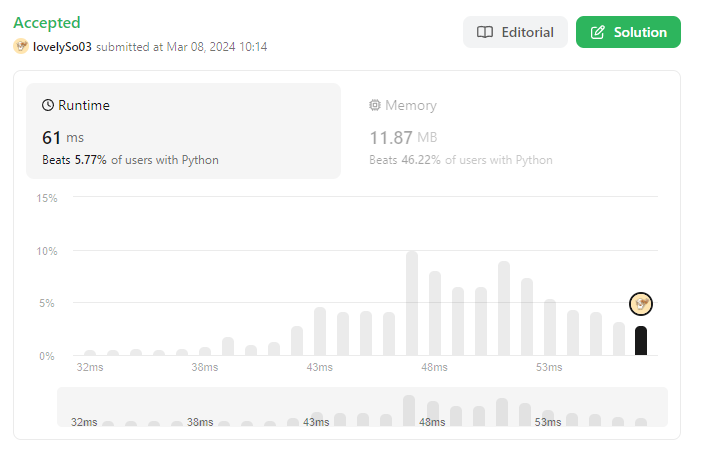Click the 10% y-axis label
Image resolution: width=701 pixels, height=452 pixels.
(47, 251)
